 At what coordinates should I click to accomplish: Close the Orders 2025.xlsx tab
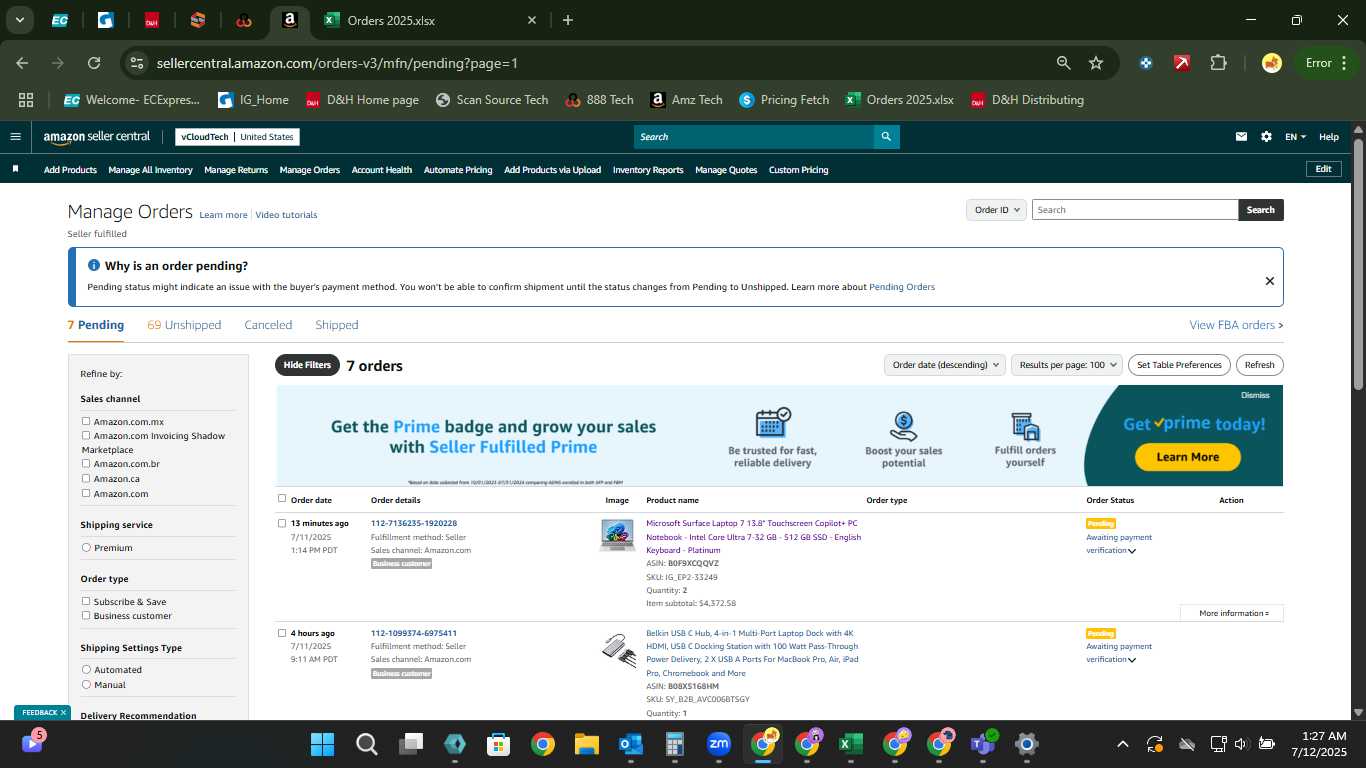(x=532, y=20)
